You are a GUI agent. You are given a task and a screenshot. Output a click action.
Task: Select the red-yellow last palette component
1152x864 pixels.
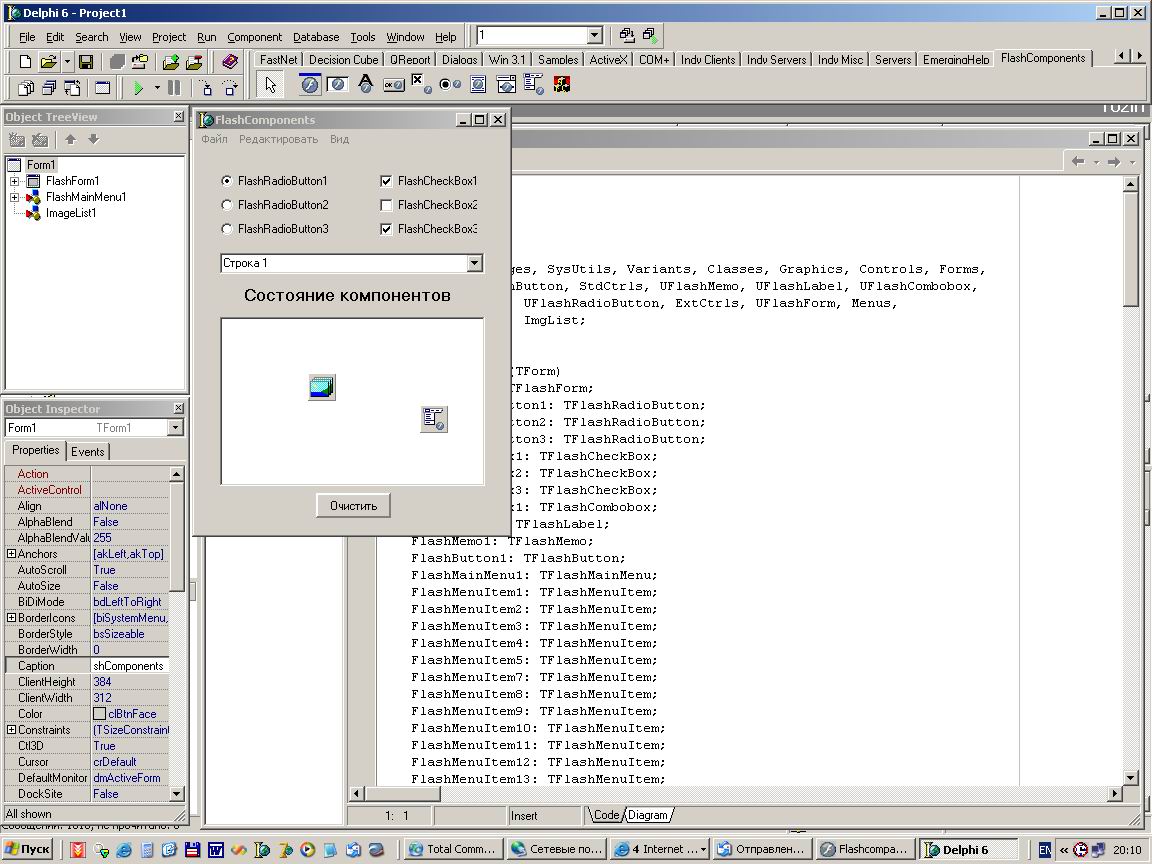[x=562, y=85]
